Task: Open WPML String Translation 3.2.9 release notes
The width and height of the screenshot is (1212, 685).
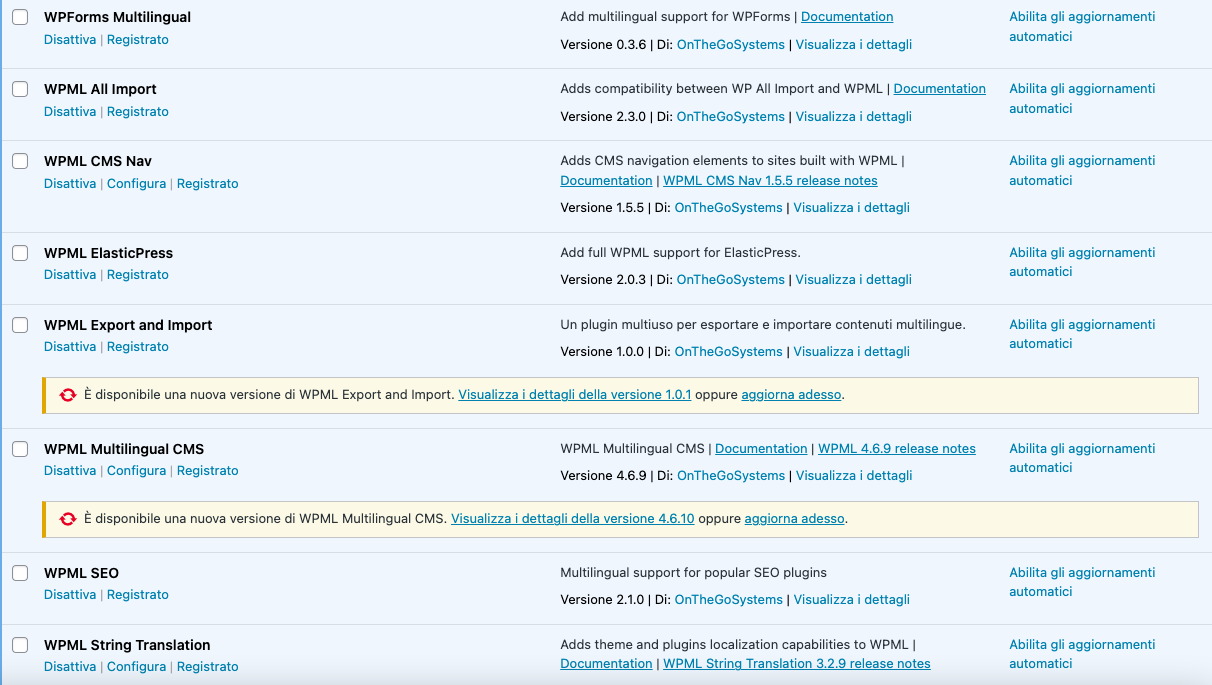Action: click(x=797, y=664)
